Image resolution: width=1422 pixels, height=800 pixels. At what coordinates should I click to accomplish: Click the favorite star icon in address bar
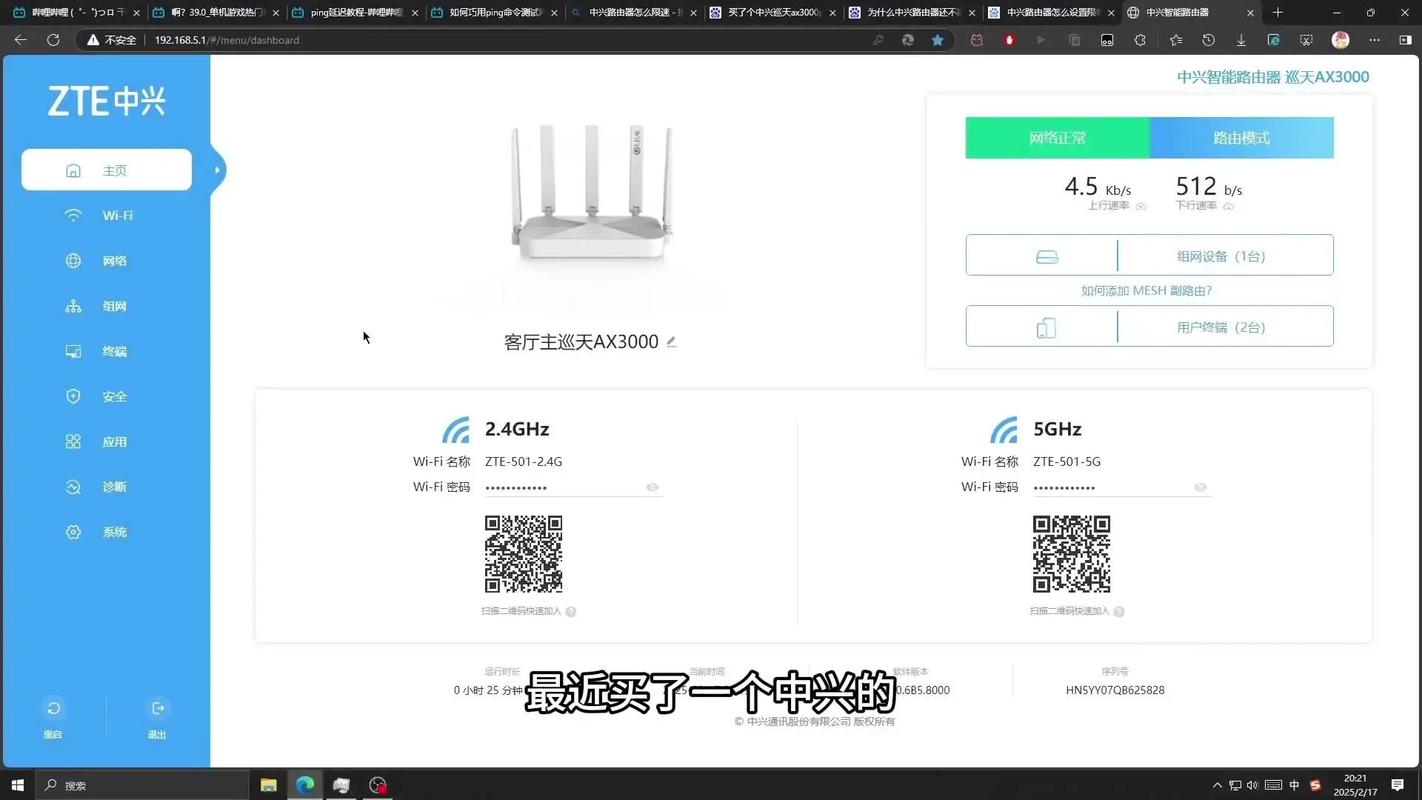pyautogui.click(x=937, y=40)
